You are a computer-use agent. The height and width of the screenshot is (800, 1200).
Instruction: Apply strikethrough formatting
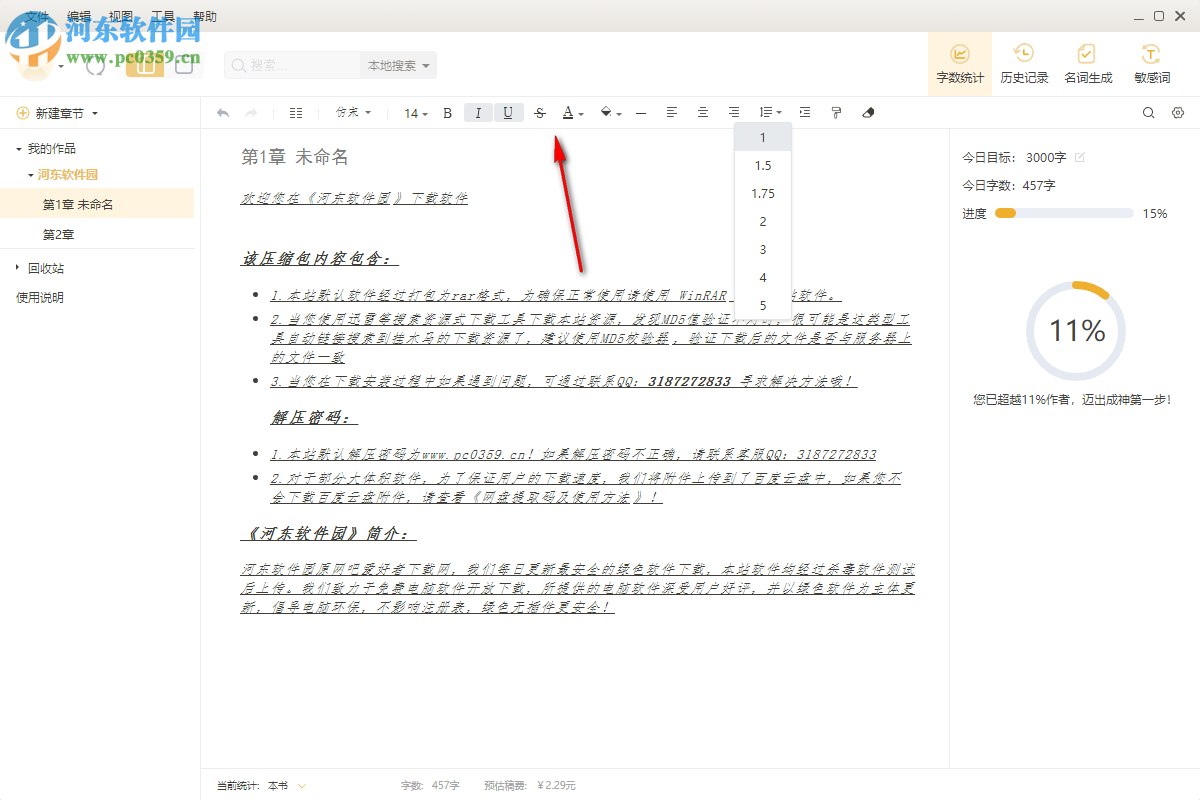pyautogui.click(x=539, y=112)
